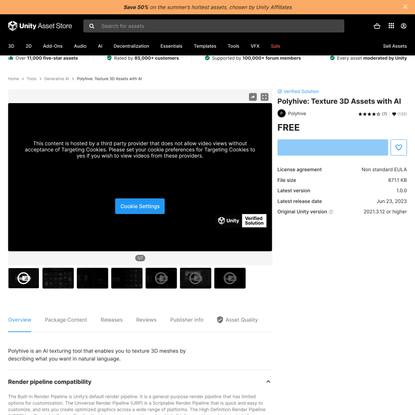This screenshot has width=415, height=415.
Task: Select the fifth media thumbnail
Action: tap(161, 278)
